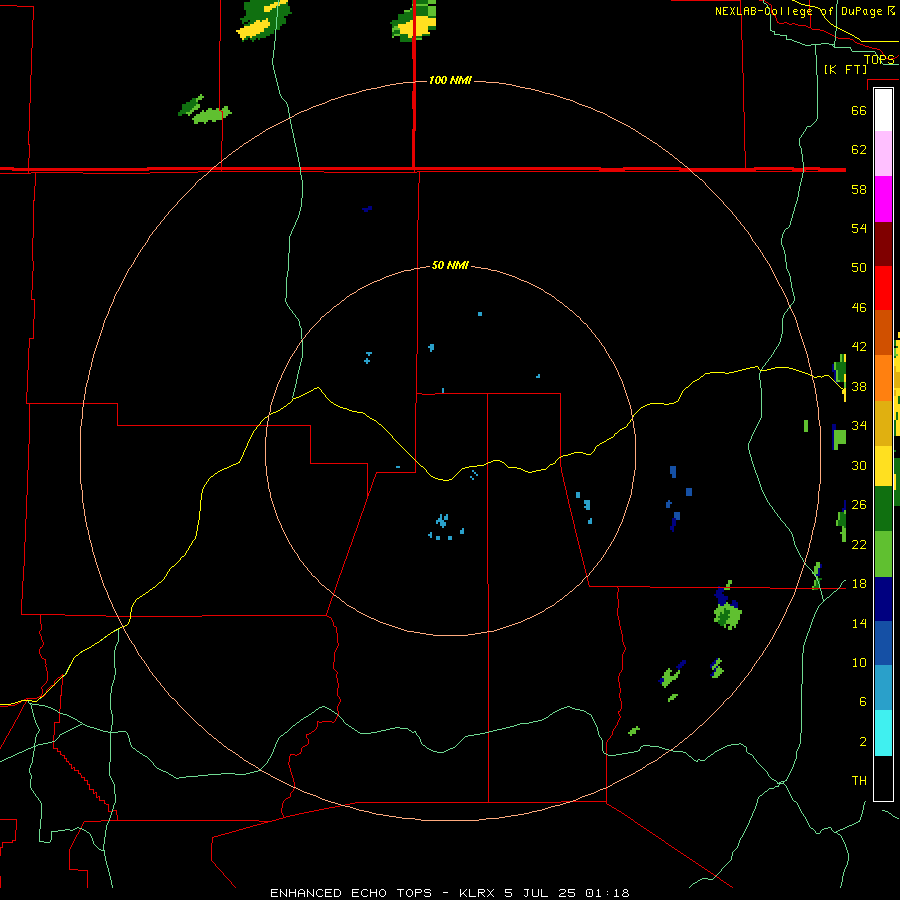Click the [K FT] units label

pos(845,69)
